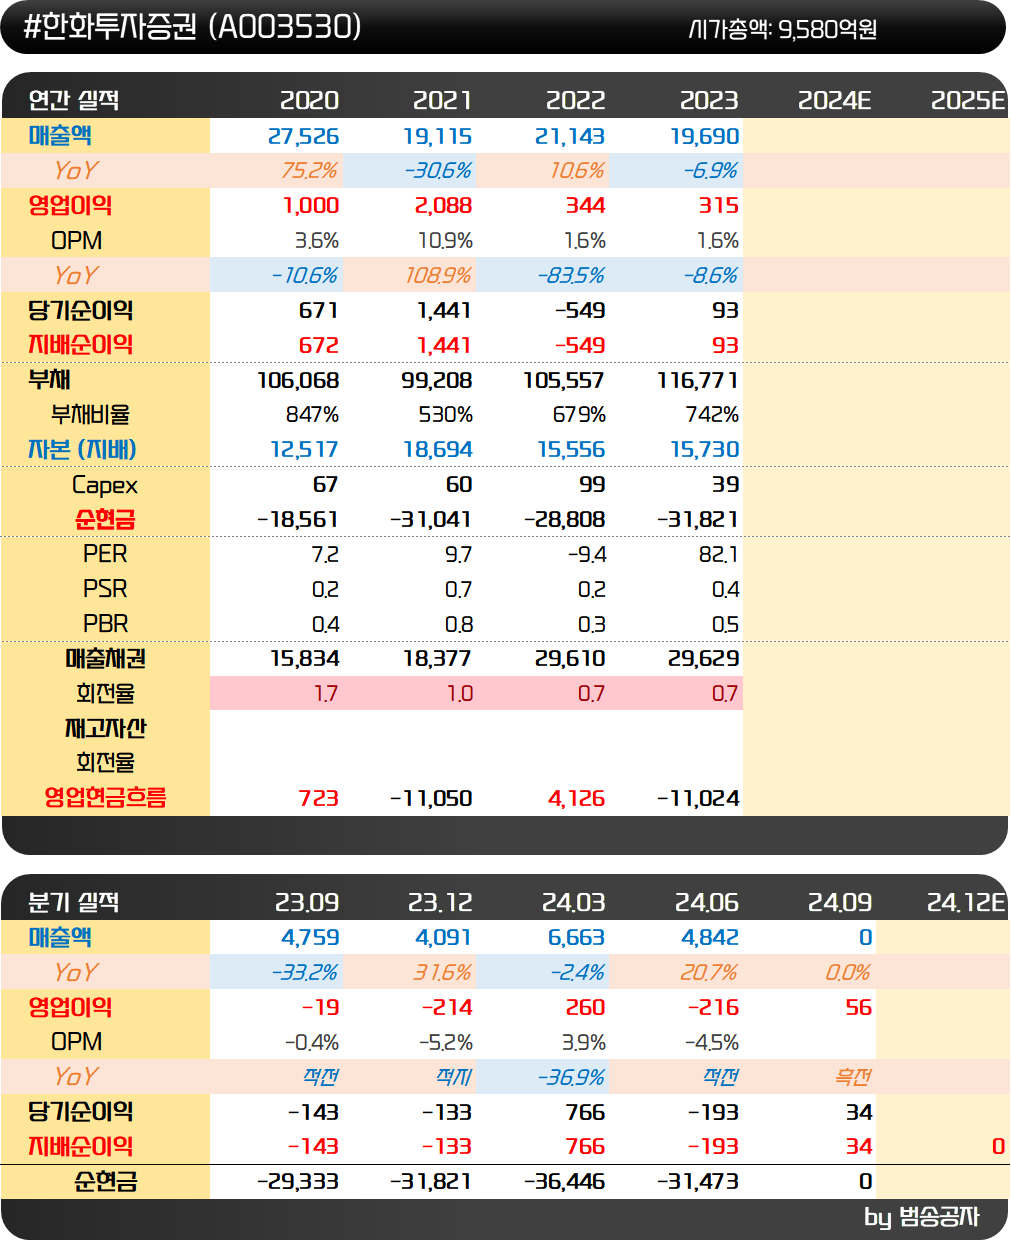The width and height of the screenshot is (1011, 1240).
Task: Click the 23.12 quarter header
Action: tap(440, 902)
